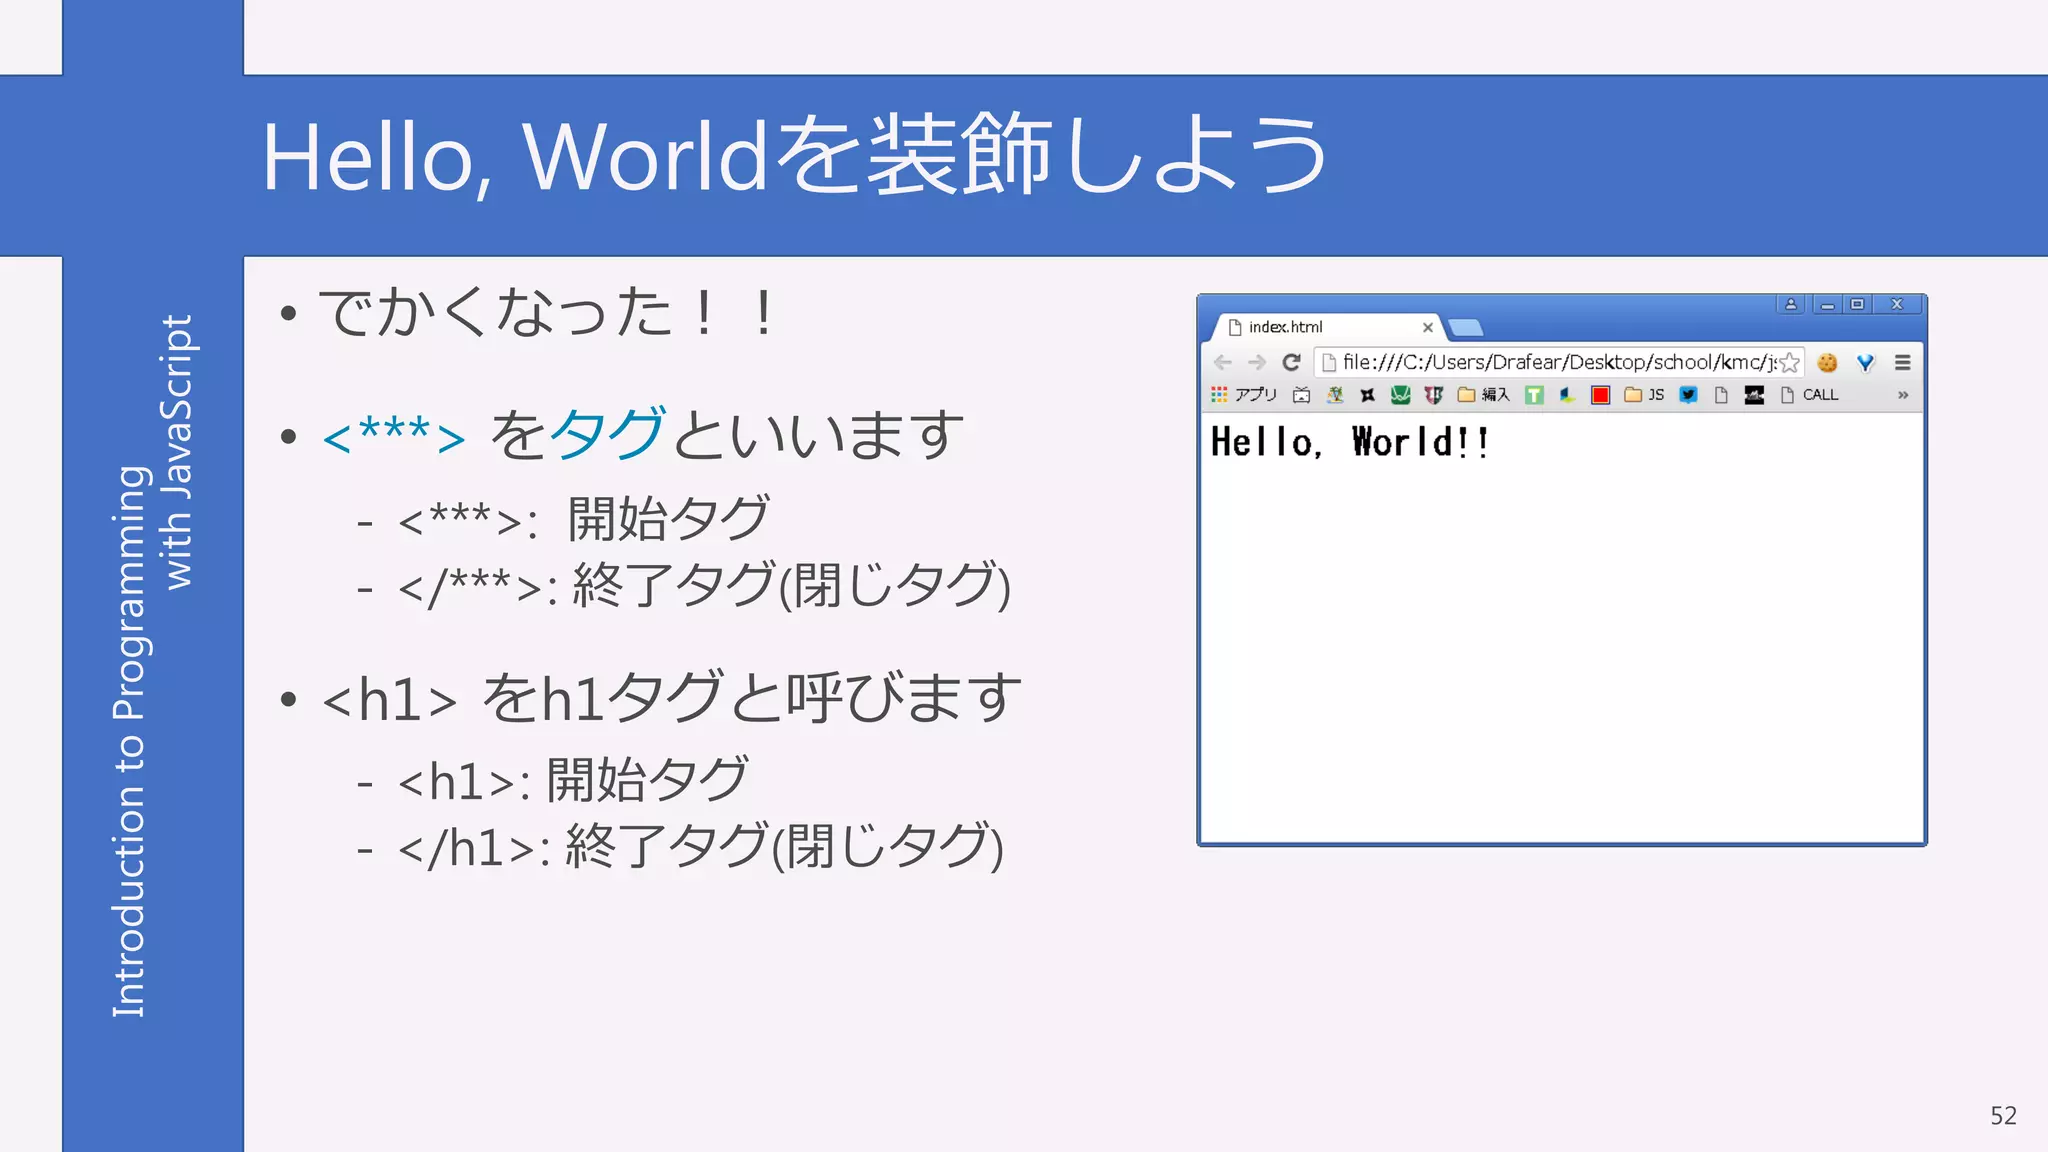Click the line <***>: 開始タグ
The height and width of the screenshot is (1152, 2048).
click(584, 520)
